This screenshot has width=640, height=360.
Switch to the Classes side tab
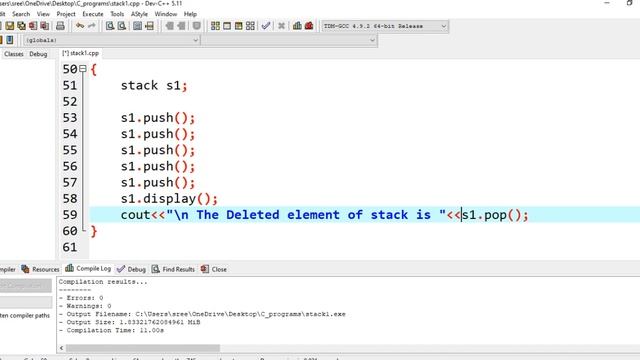pyautogui.click(x=14, y=54)
